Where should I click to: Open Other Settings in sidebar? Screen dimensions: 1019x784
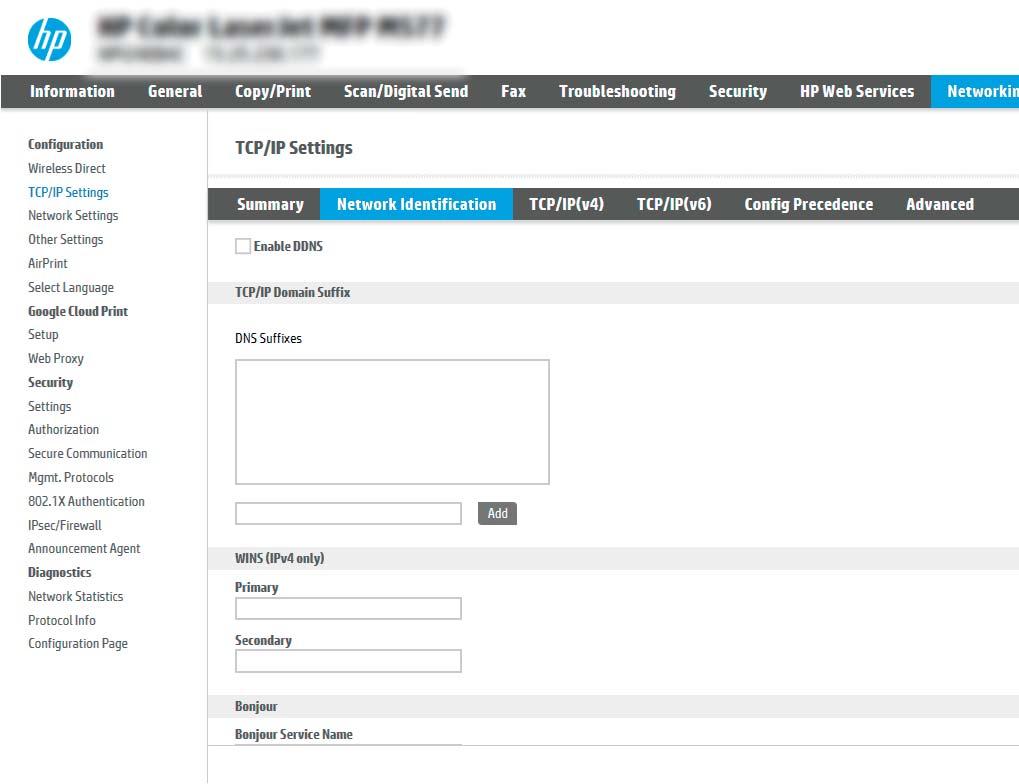[66, 240]
